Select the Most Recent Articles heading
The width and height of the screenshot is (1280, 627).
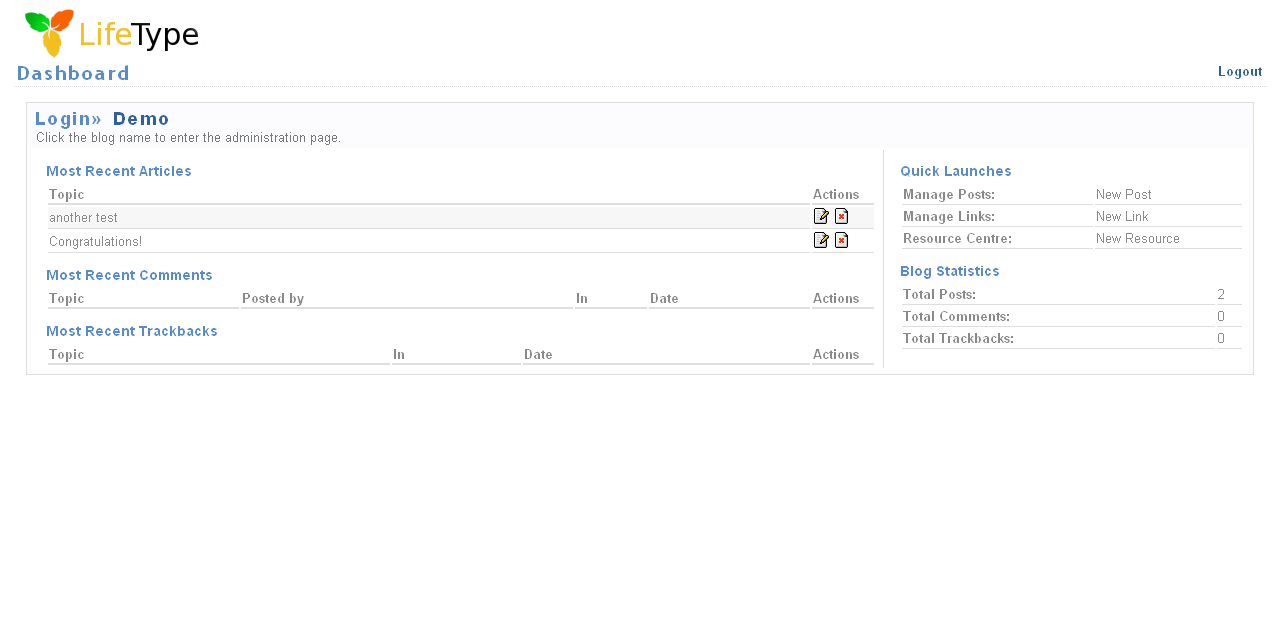(x=118, y=171)
